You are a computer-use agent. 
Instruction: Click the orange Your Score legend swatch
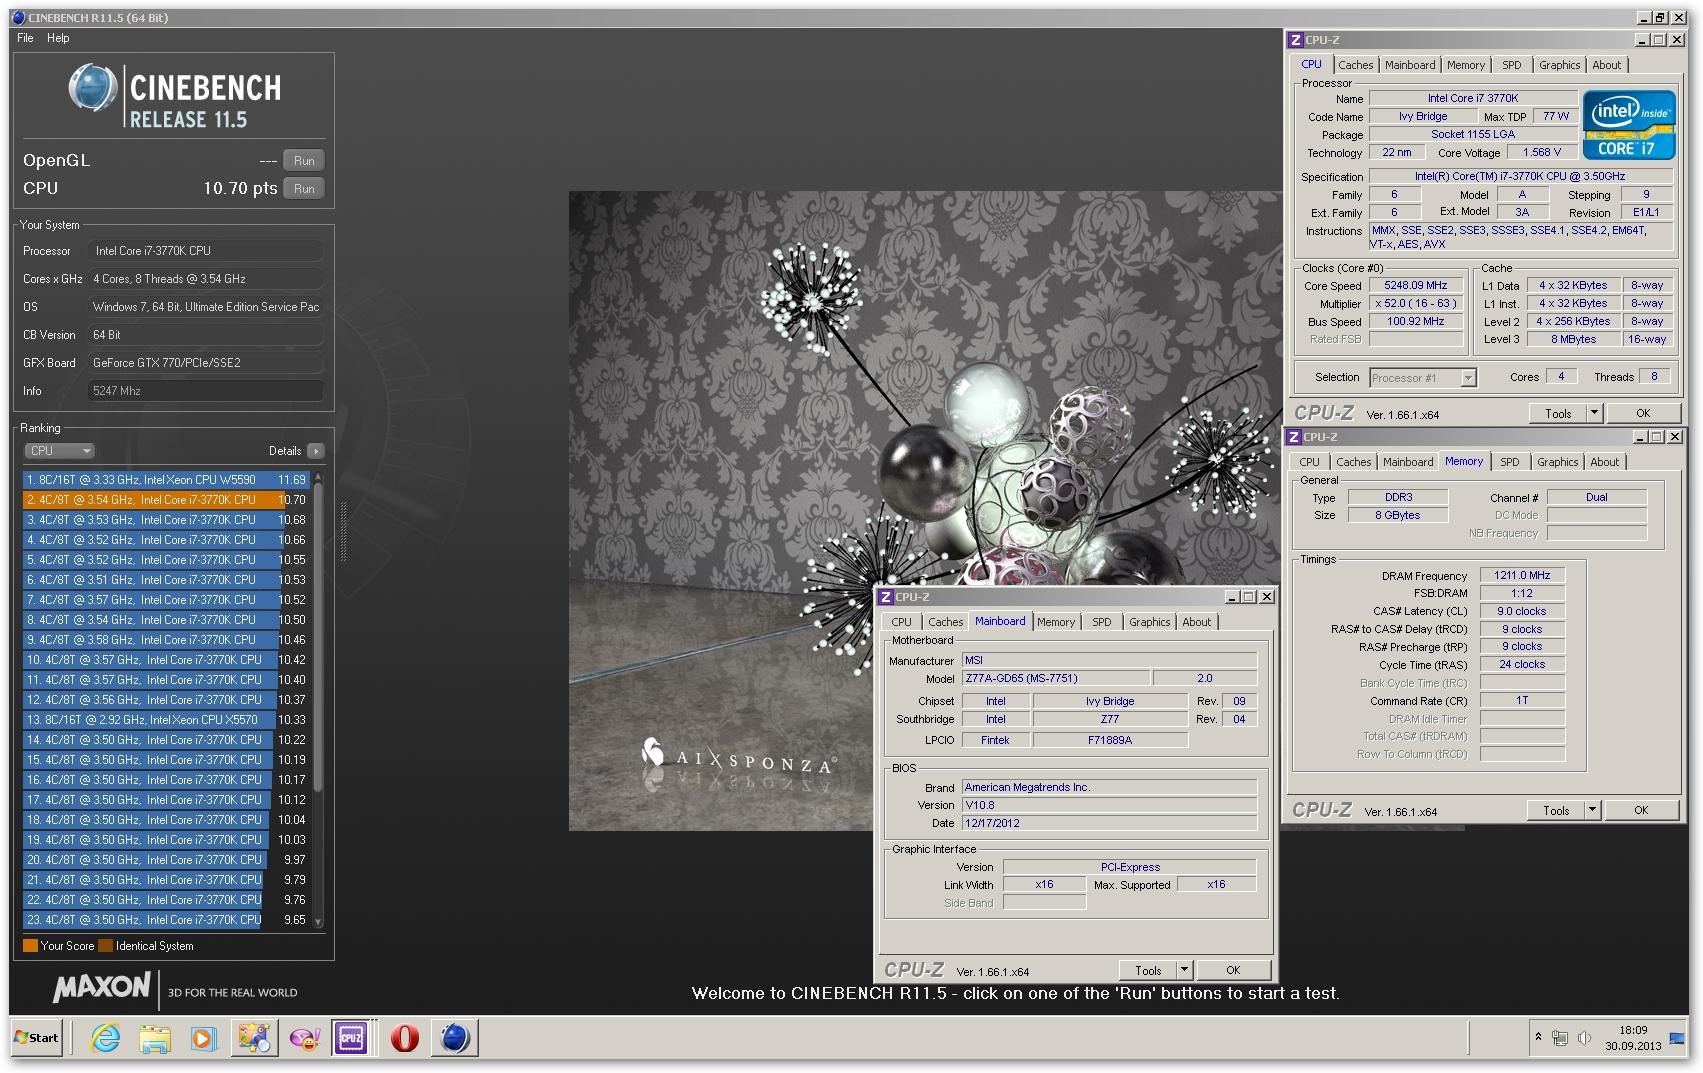coord(30,946)
